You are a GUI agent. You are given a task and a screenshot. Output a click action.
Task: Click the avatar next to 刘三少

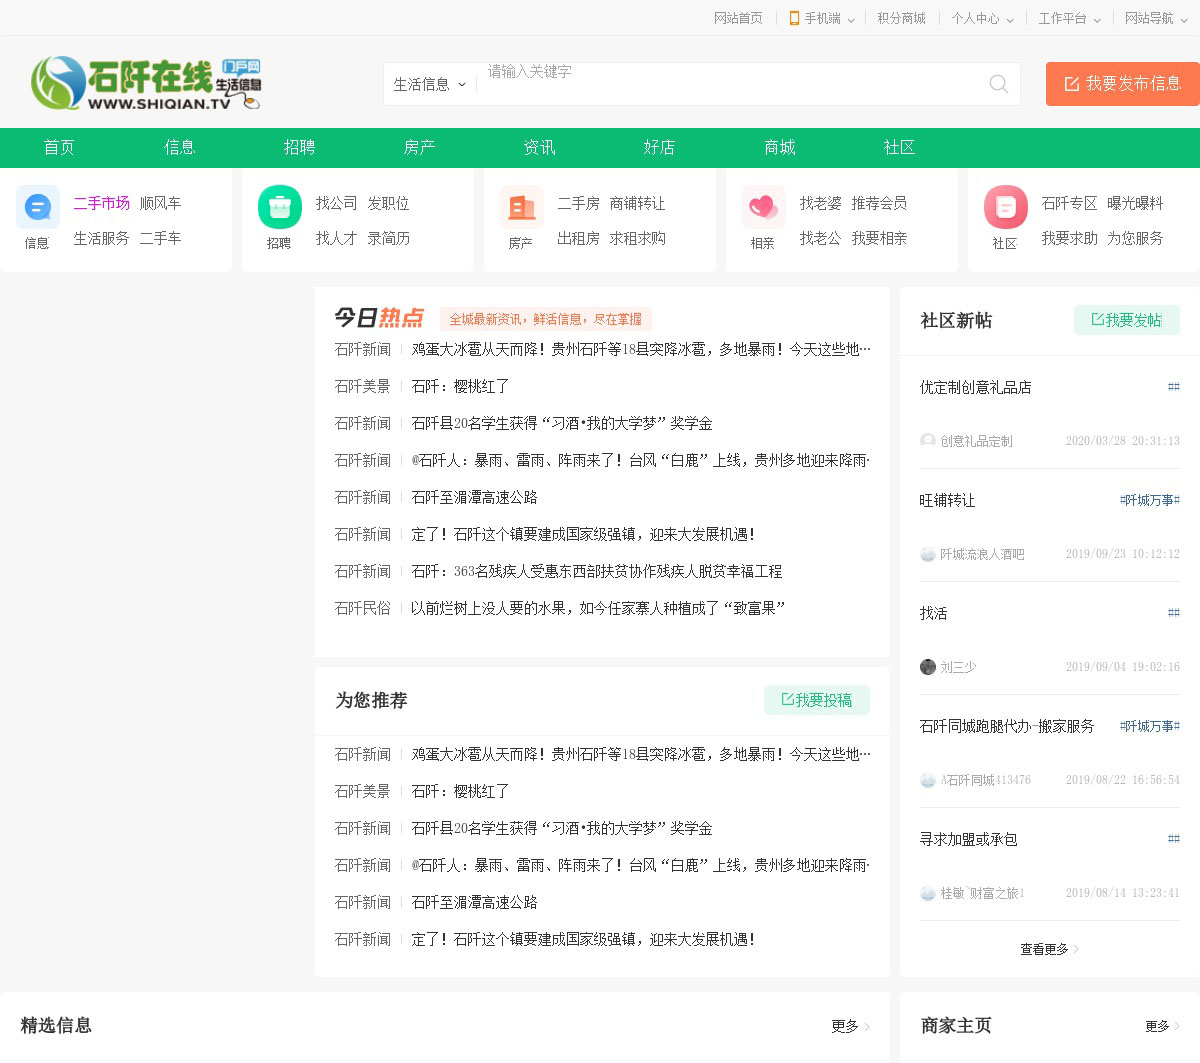coord(928,667)
